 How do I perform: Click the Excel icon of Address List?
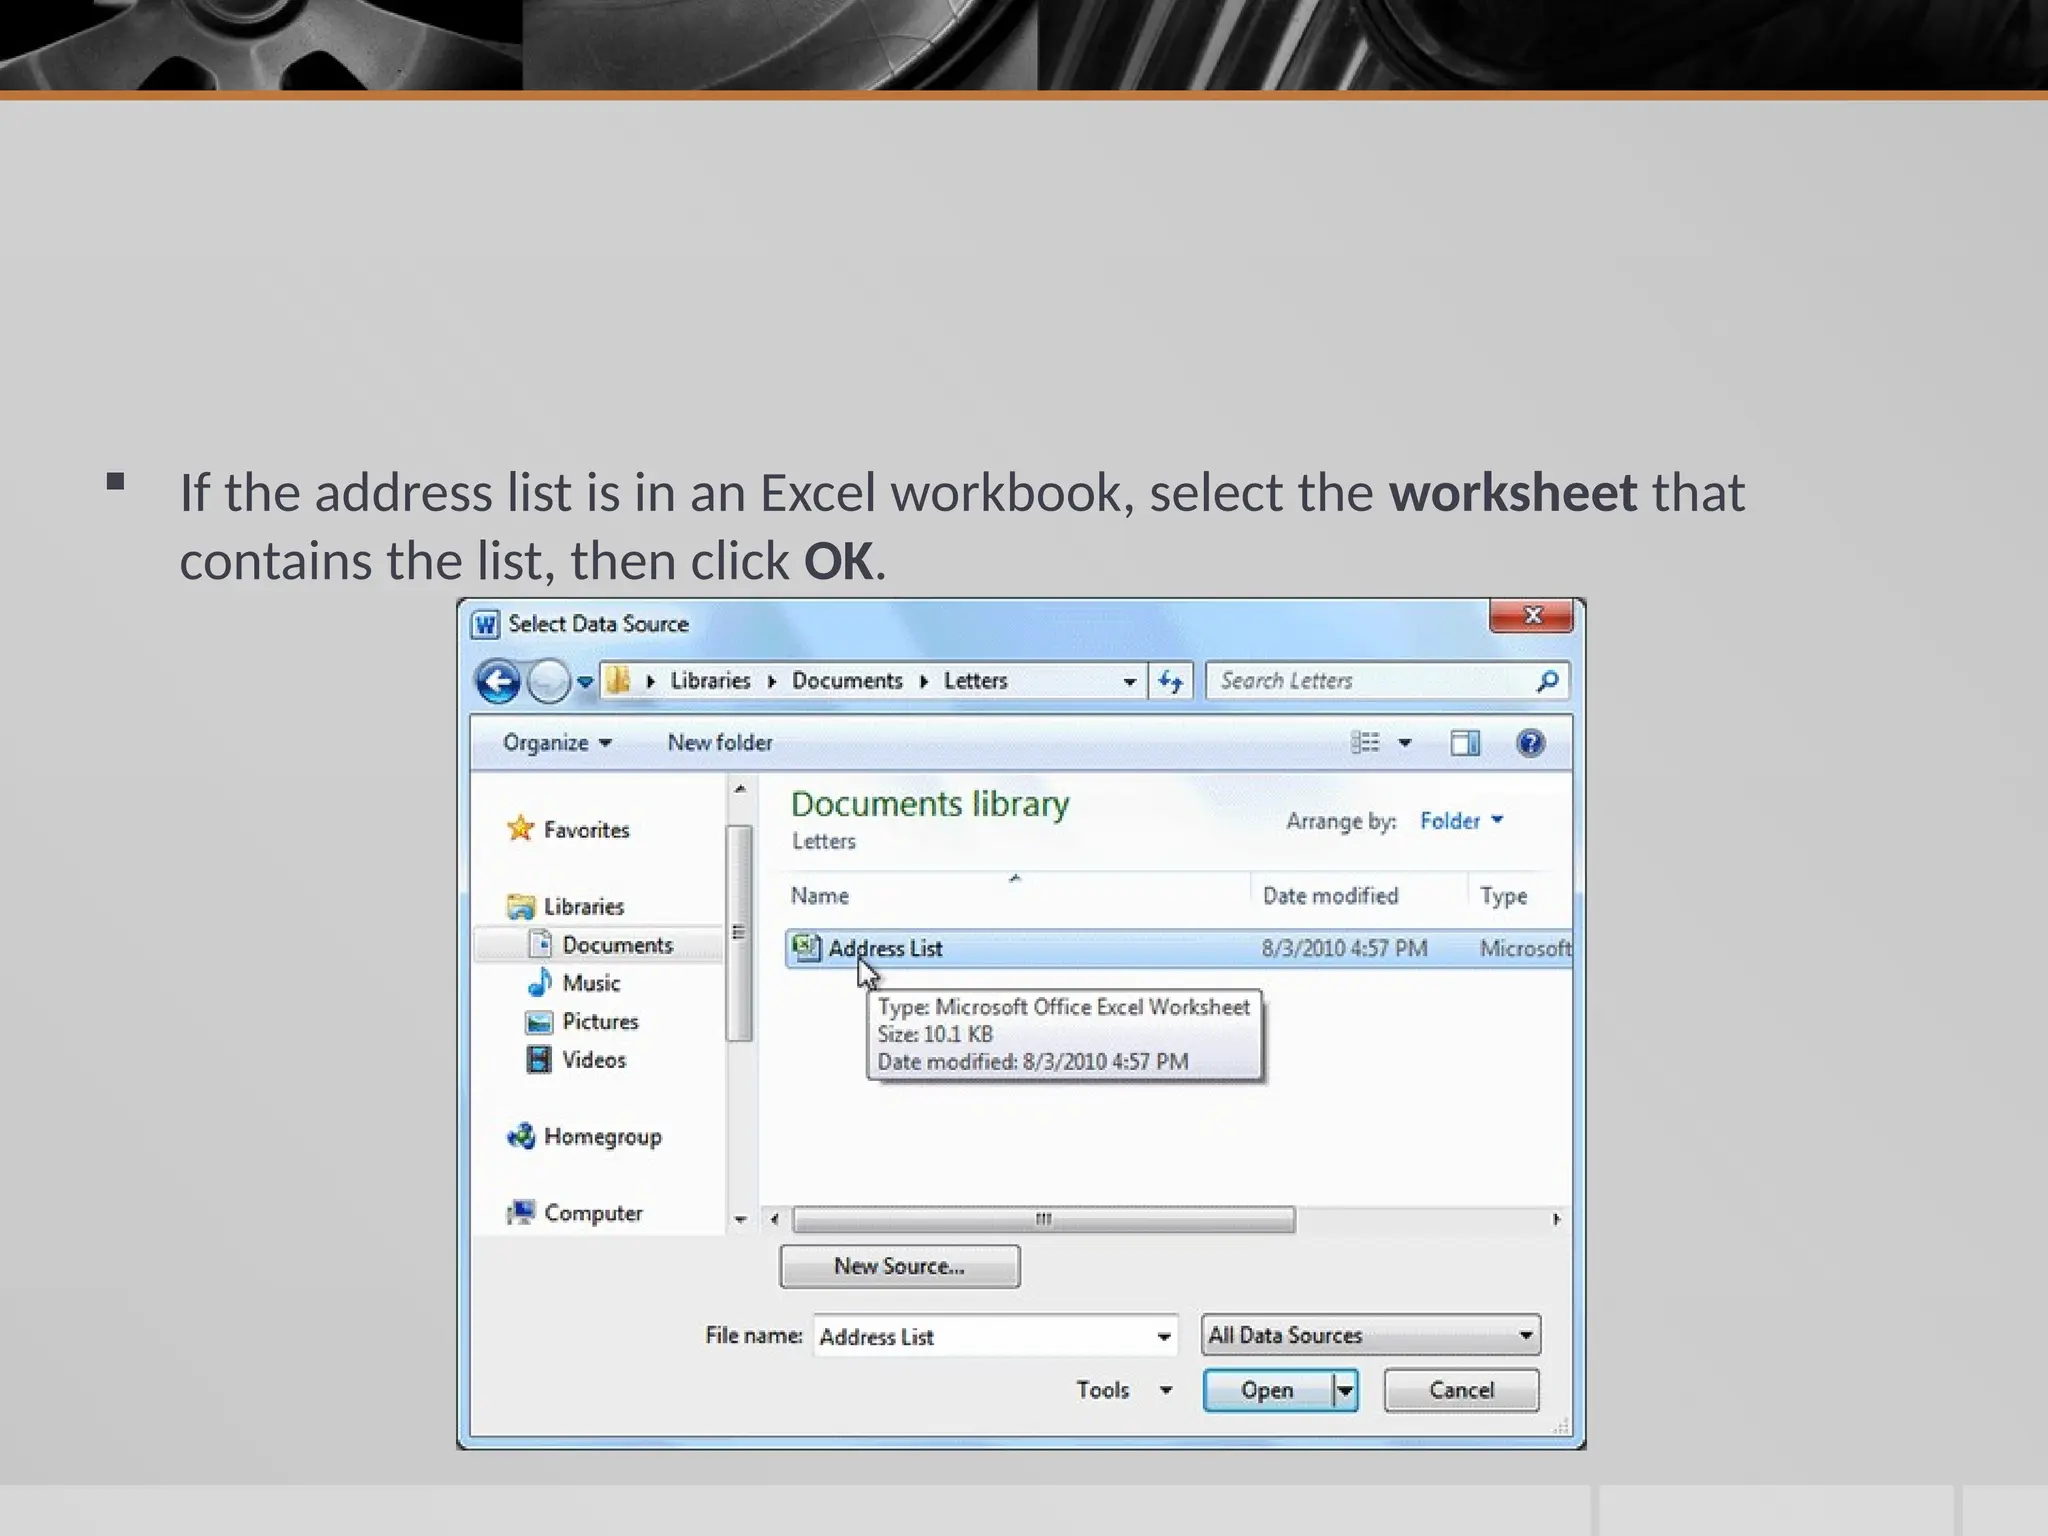pyautogui.click(x=806, y=948)
